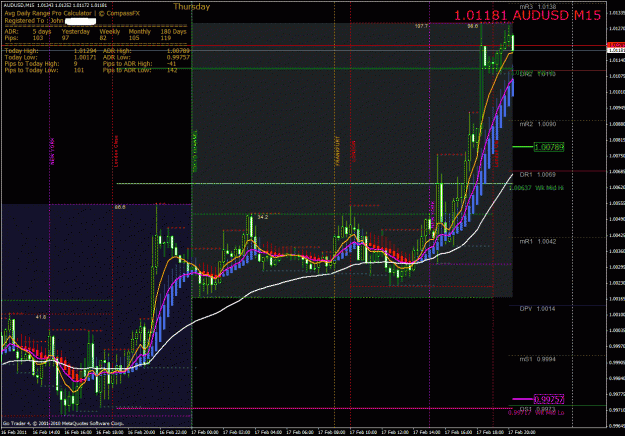Click the 'Pips to Today Low:' label
This screenshot has height=436, width=625.
[x=31, y=70]
